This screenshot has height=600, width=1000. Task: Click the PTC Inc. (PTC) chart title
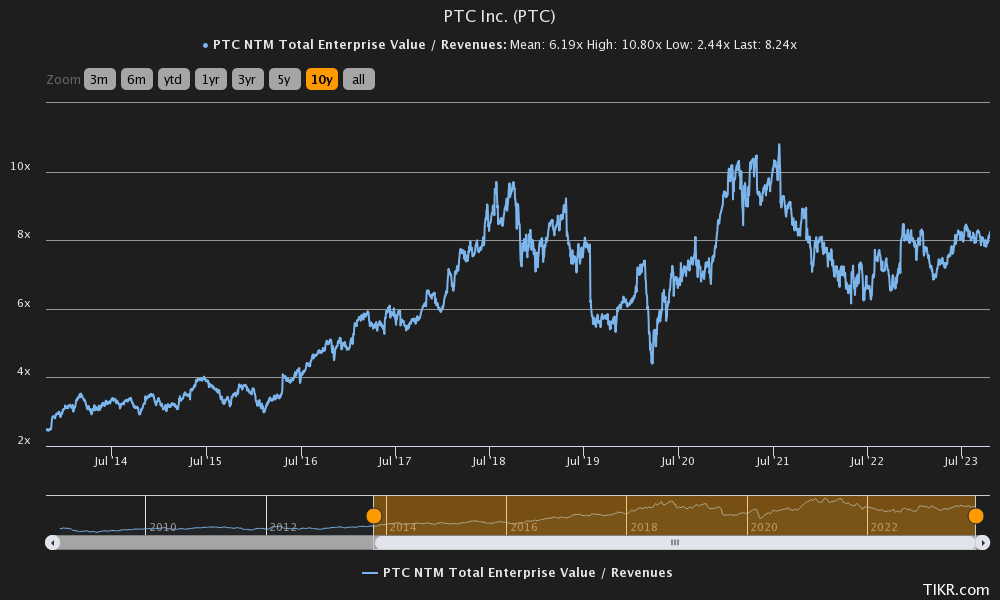pyautogui.click(x=498, y=16)
